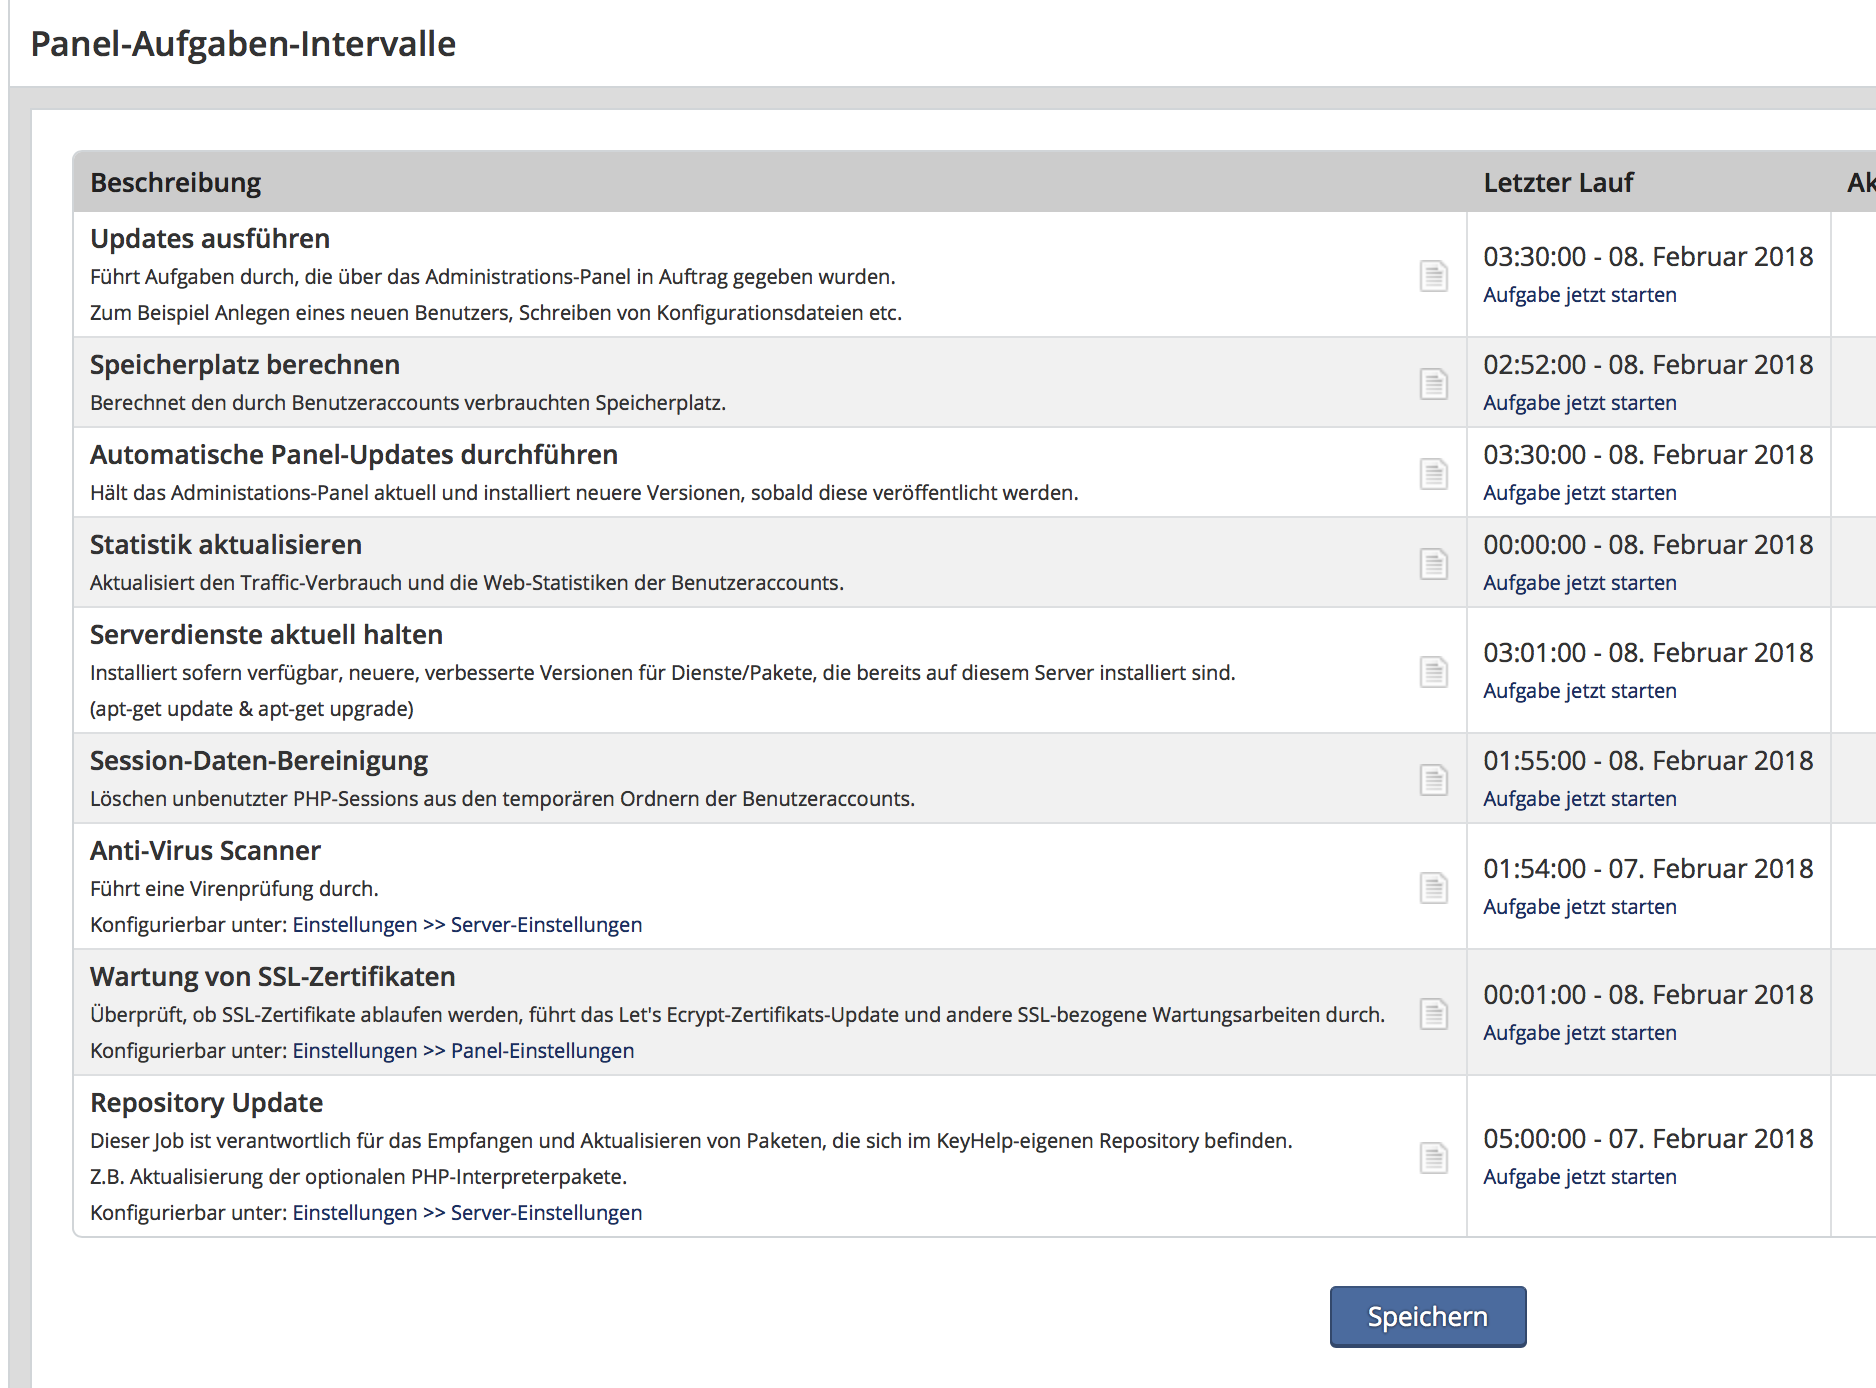Run Statistik aktualisieren task now

click(1579, 583)
